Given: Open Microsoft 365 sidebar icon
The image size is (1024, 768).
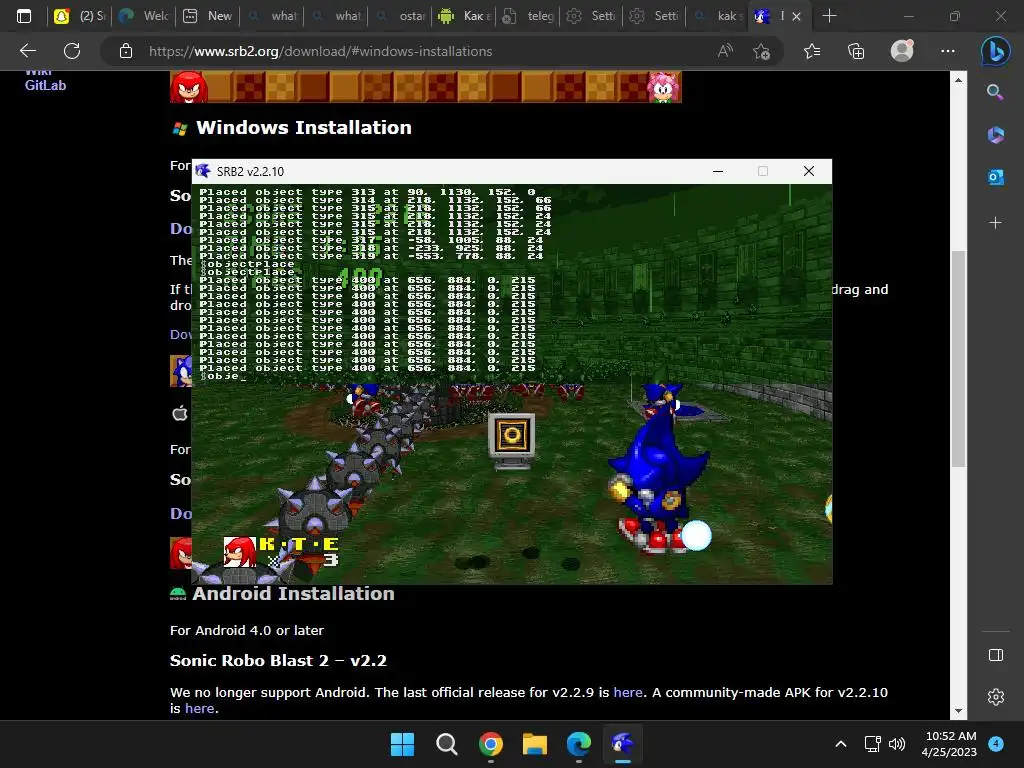Looking at the screenshot, I should [995, 135].
